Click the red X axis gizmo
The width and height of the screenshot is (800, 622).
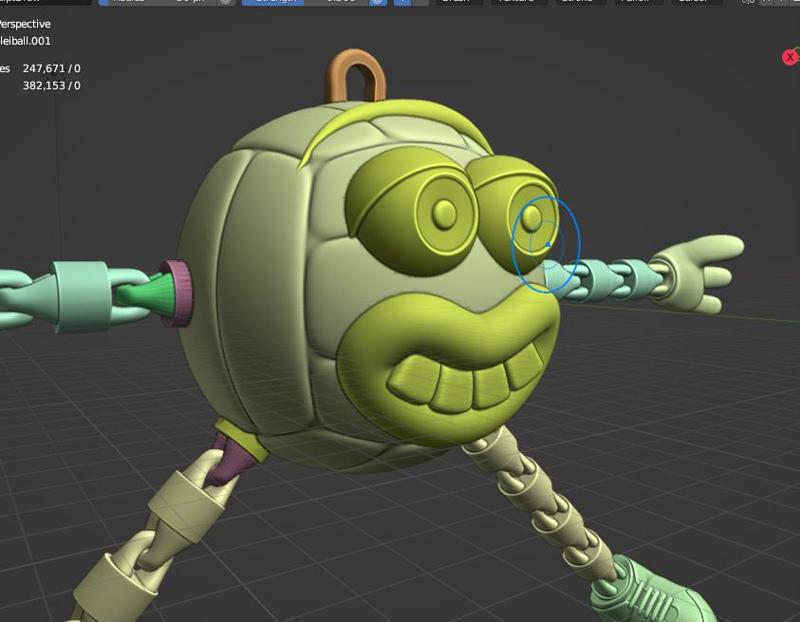pos(790,57)
